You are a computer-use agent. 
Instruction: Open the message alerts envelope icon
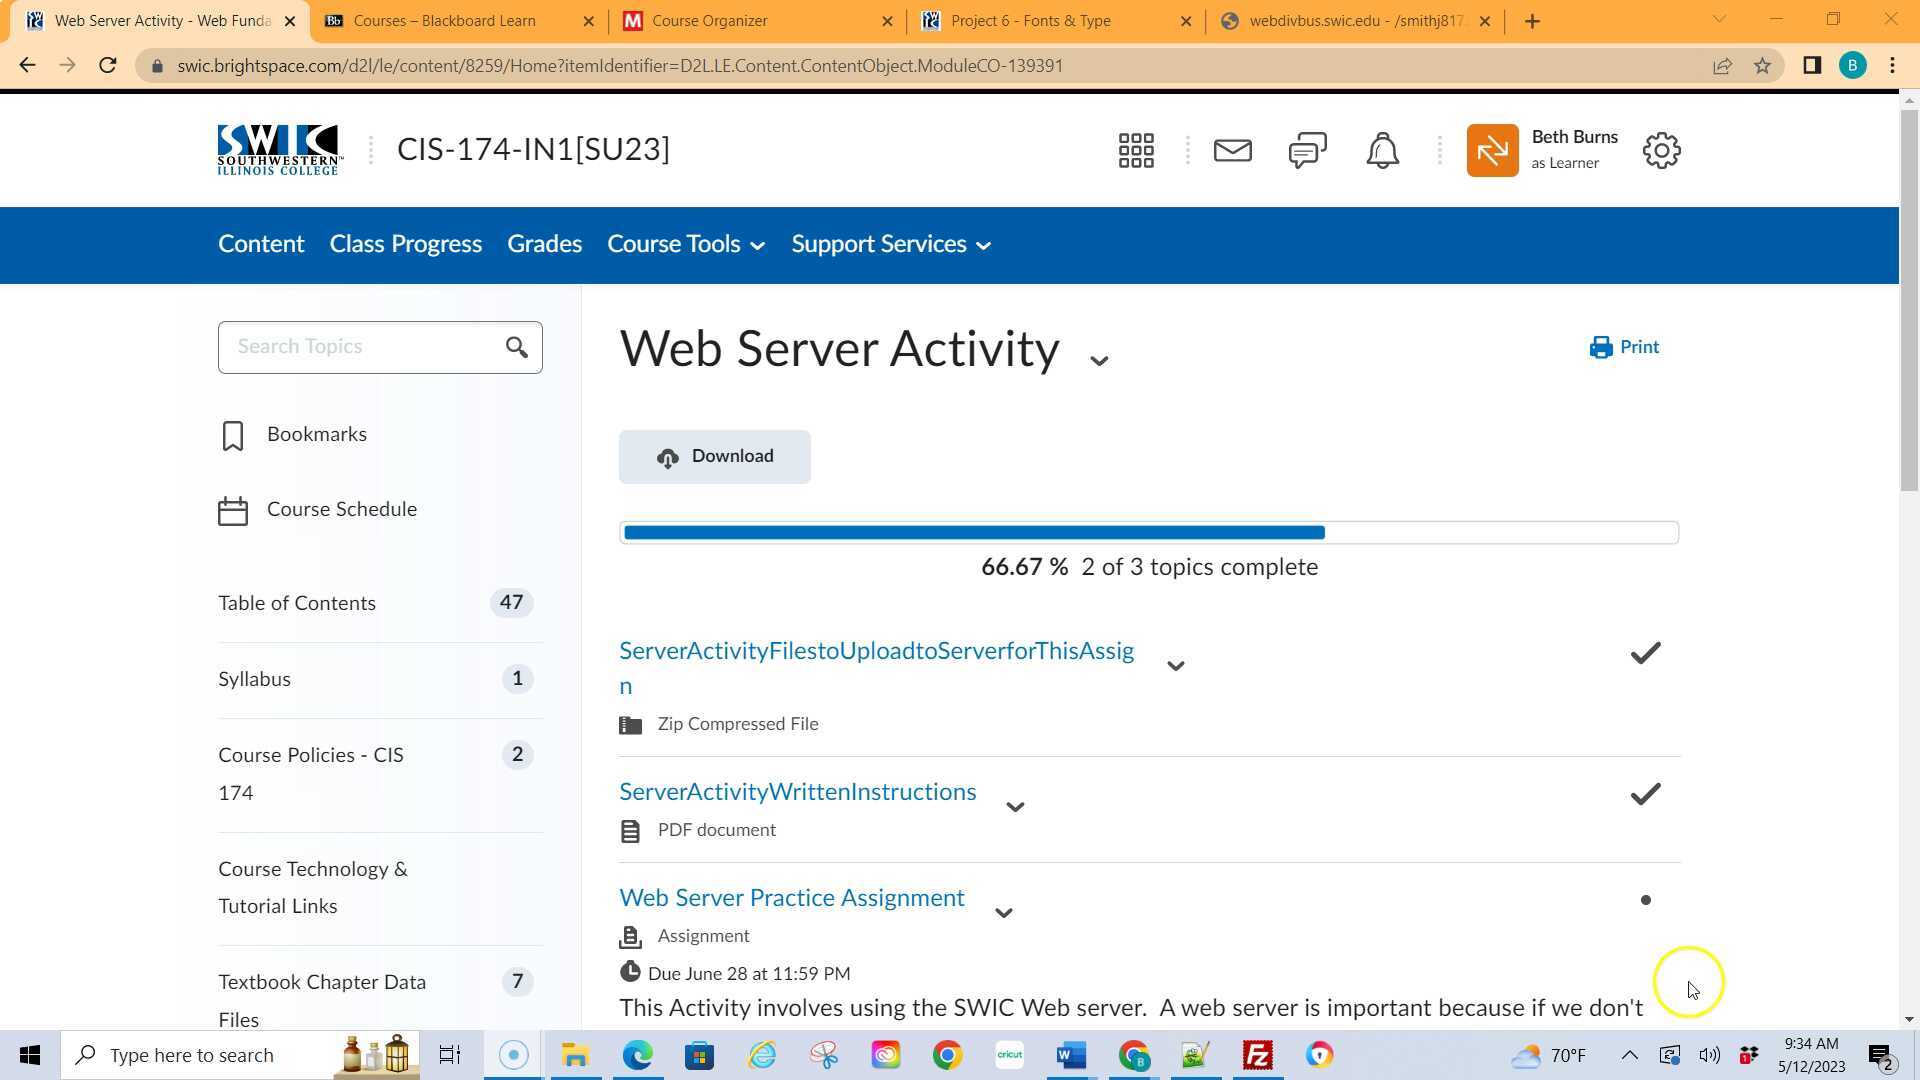tap(1232, 151)
